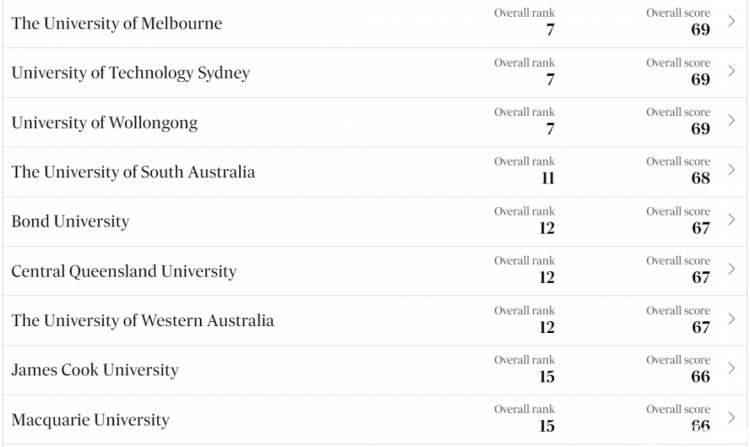
Task: Open University of Technology Sydney chevron arrow
Action: click(x=731, y=71)
